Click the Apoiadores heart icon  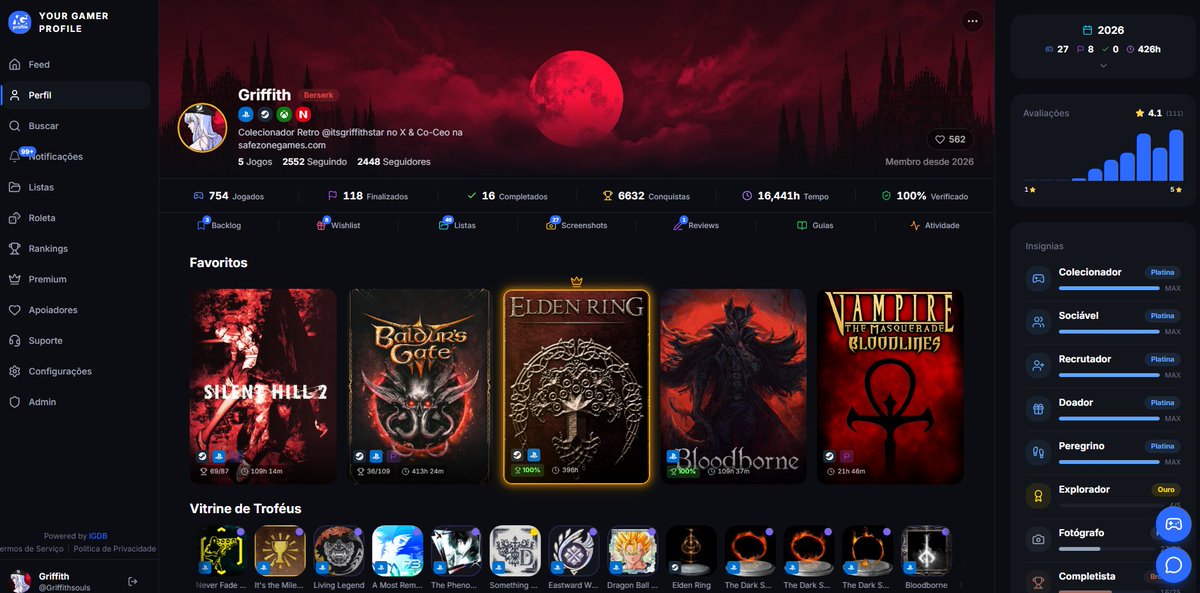[15, 310]
